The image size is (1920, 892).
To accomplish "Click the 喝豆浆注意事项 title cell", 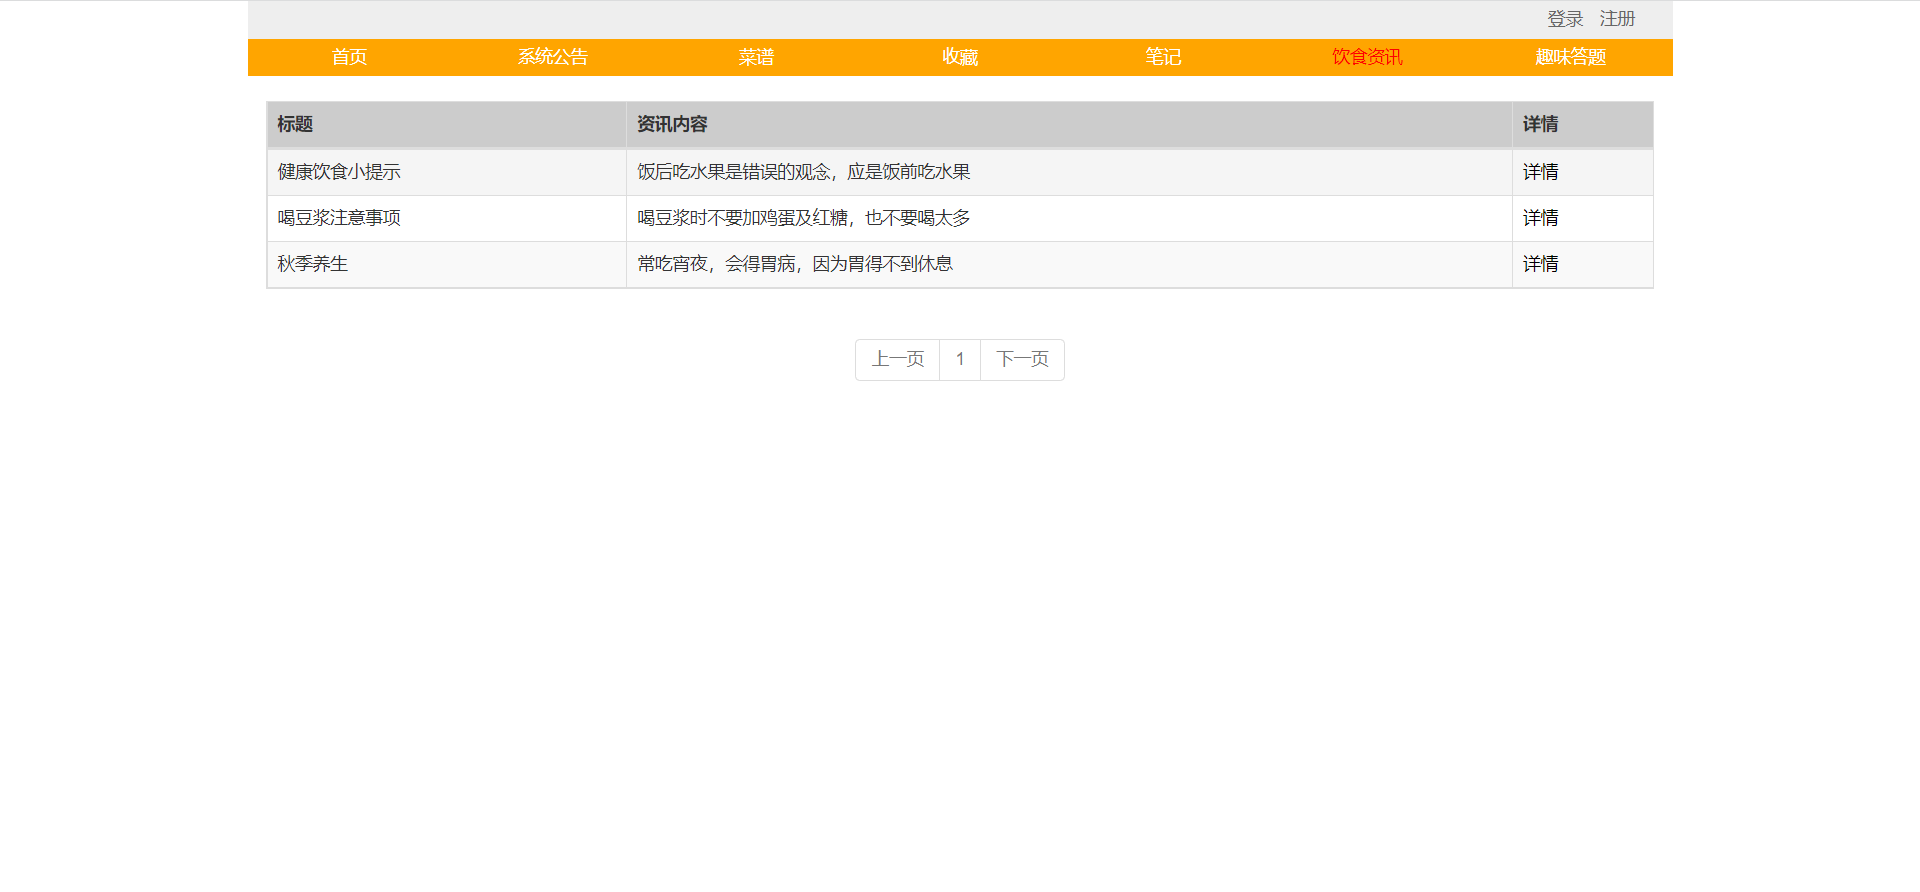I will coord(447,218).
